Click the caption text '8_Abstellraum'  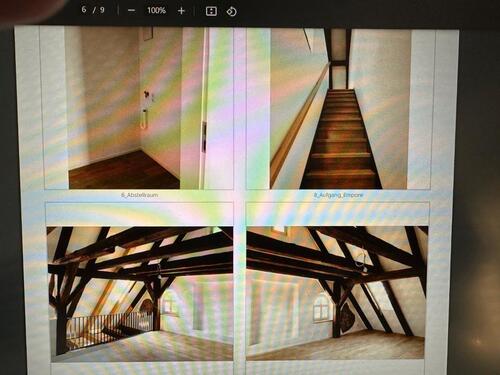(139, 195)
